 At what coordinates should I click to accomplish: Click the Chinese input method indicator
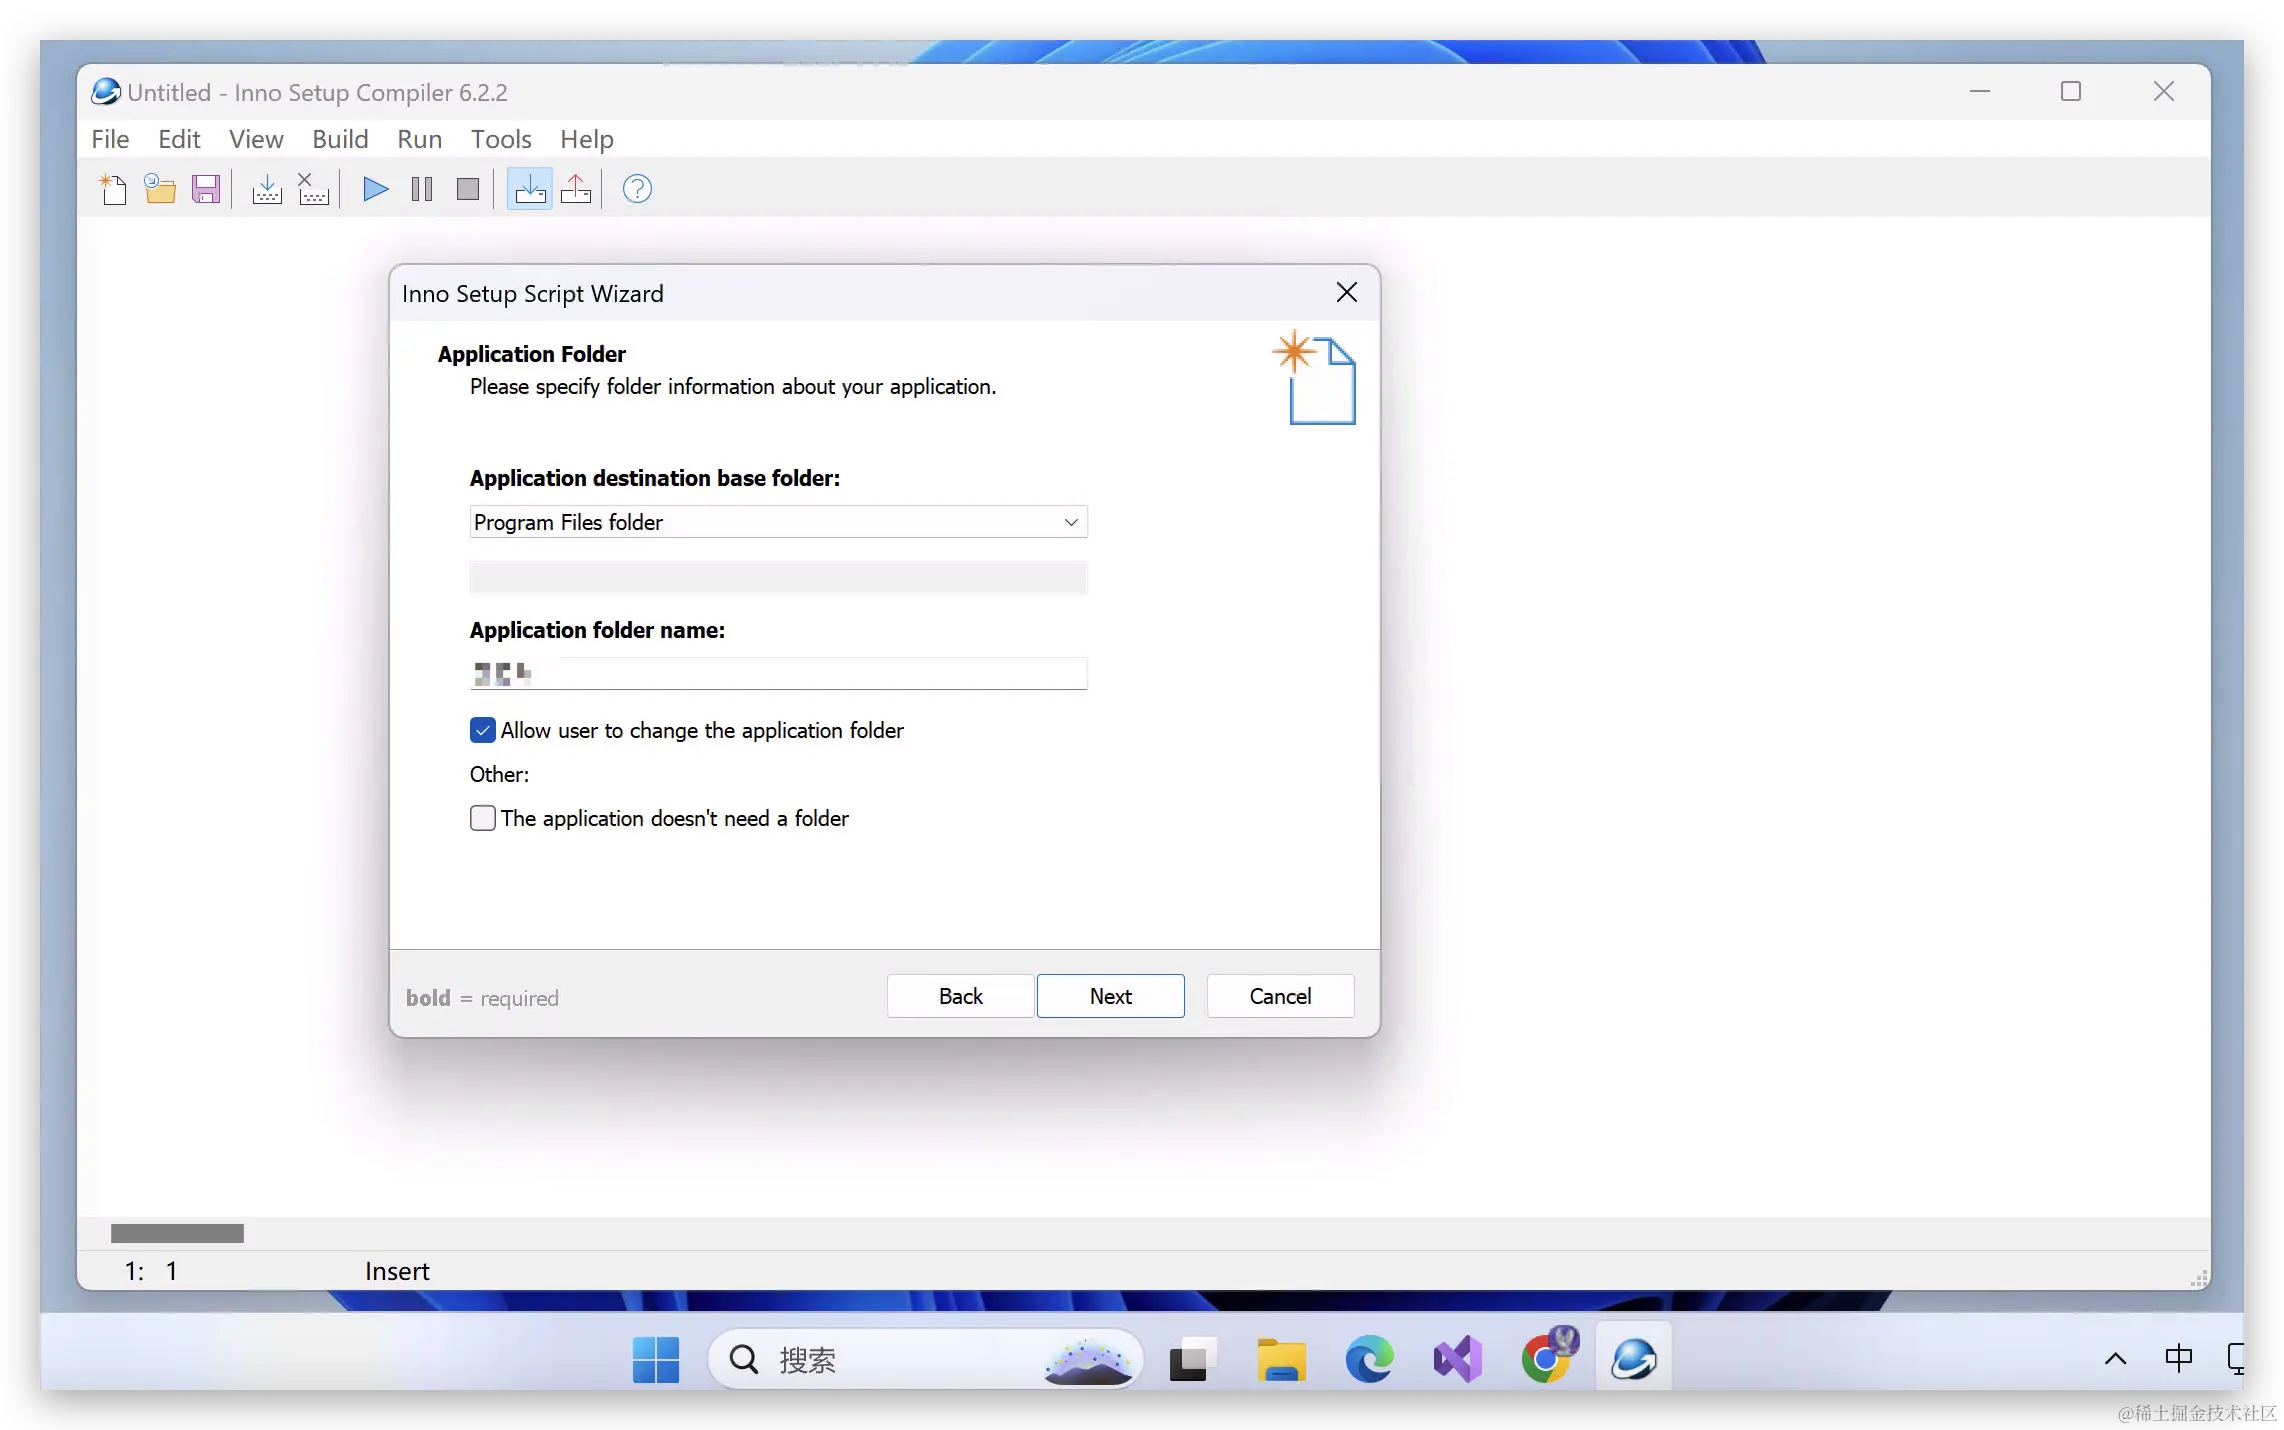coord(2178,1359)
